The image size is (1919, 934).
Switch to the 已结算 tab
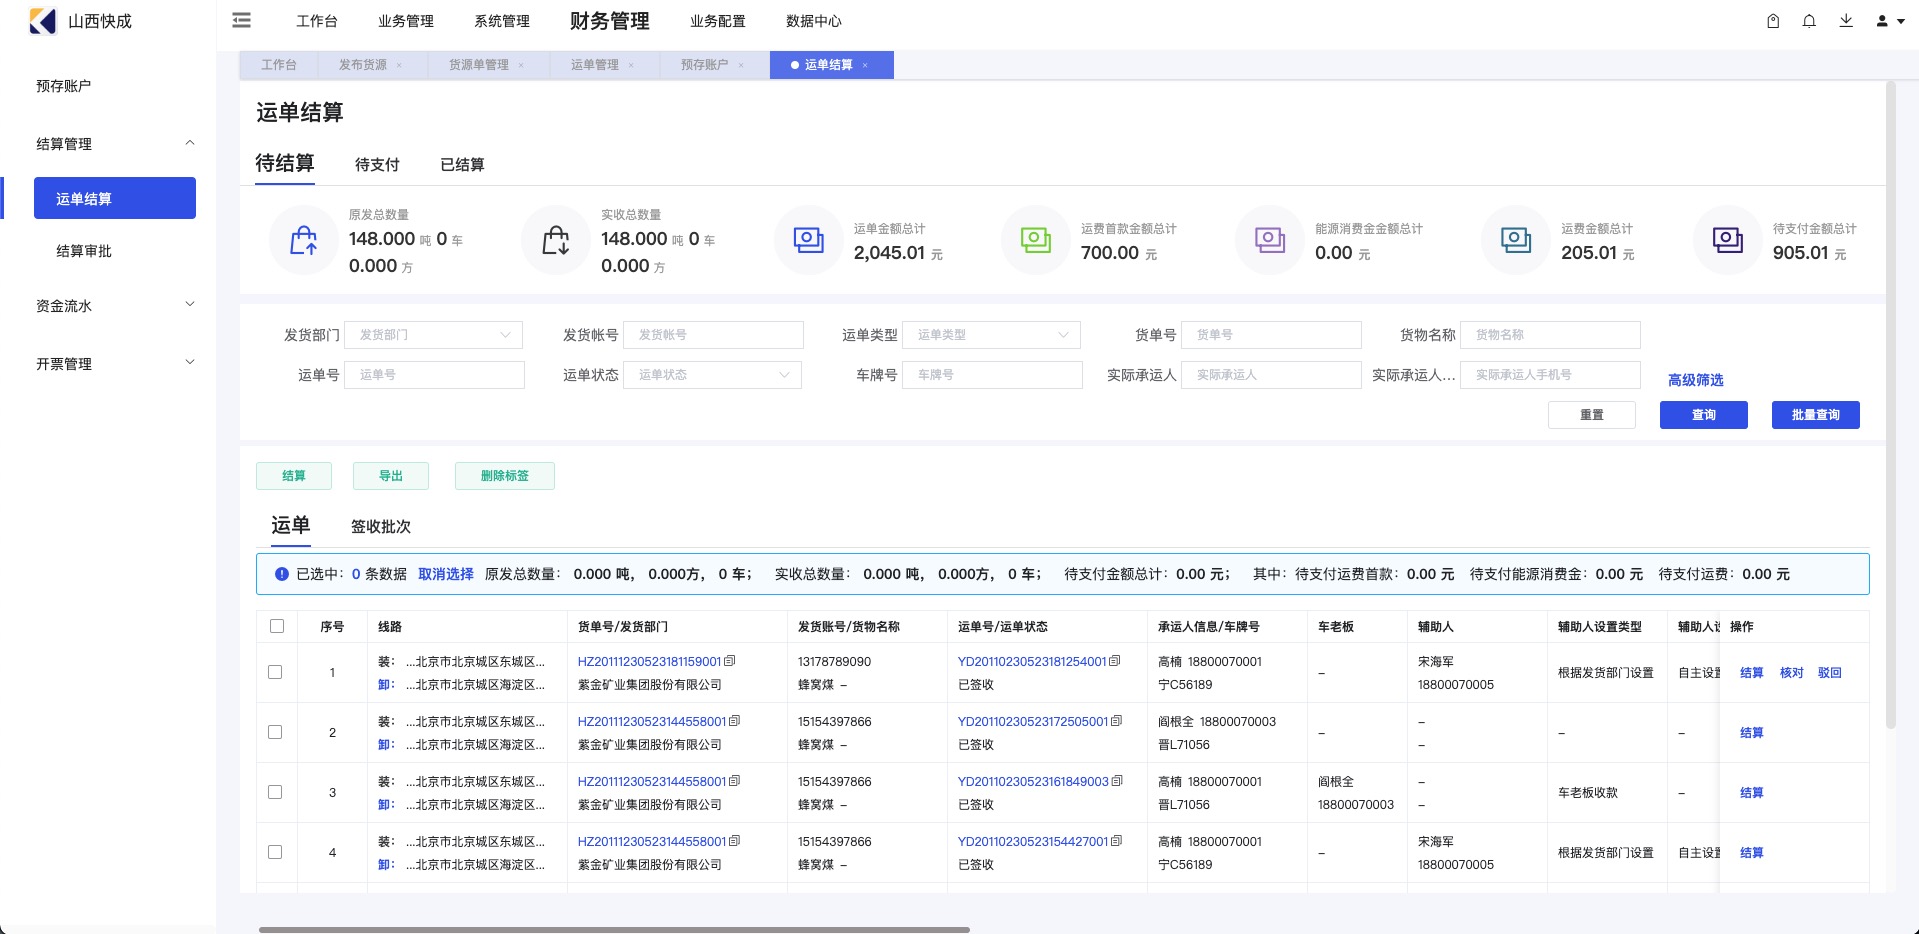[x=462, y=165]
